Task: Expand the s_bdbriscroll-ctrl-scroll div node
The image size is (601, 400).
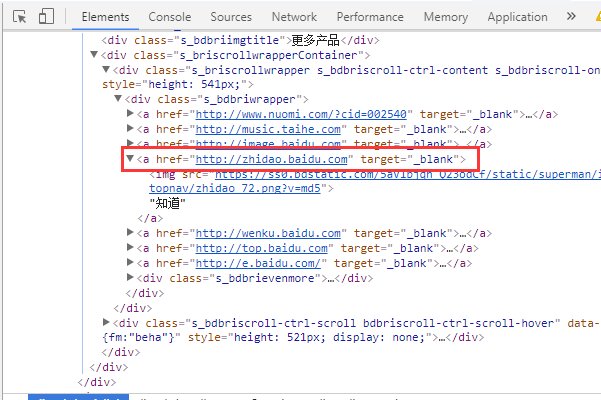Action: [x=108, y=323]
